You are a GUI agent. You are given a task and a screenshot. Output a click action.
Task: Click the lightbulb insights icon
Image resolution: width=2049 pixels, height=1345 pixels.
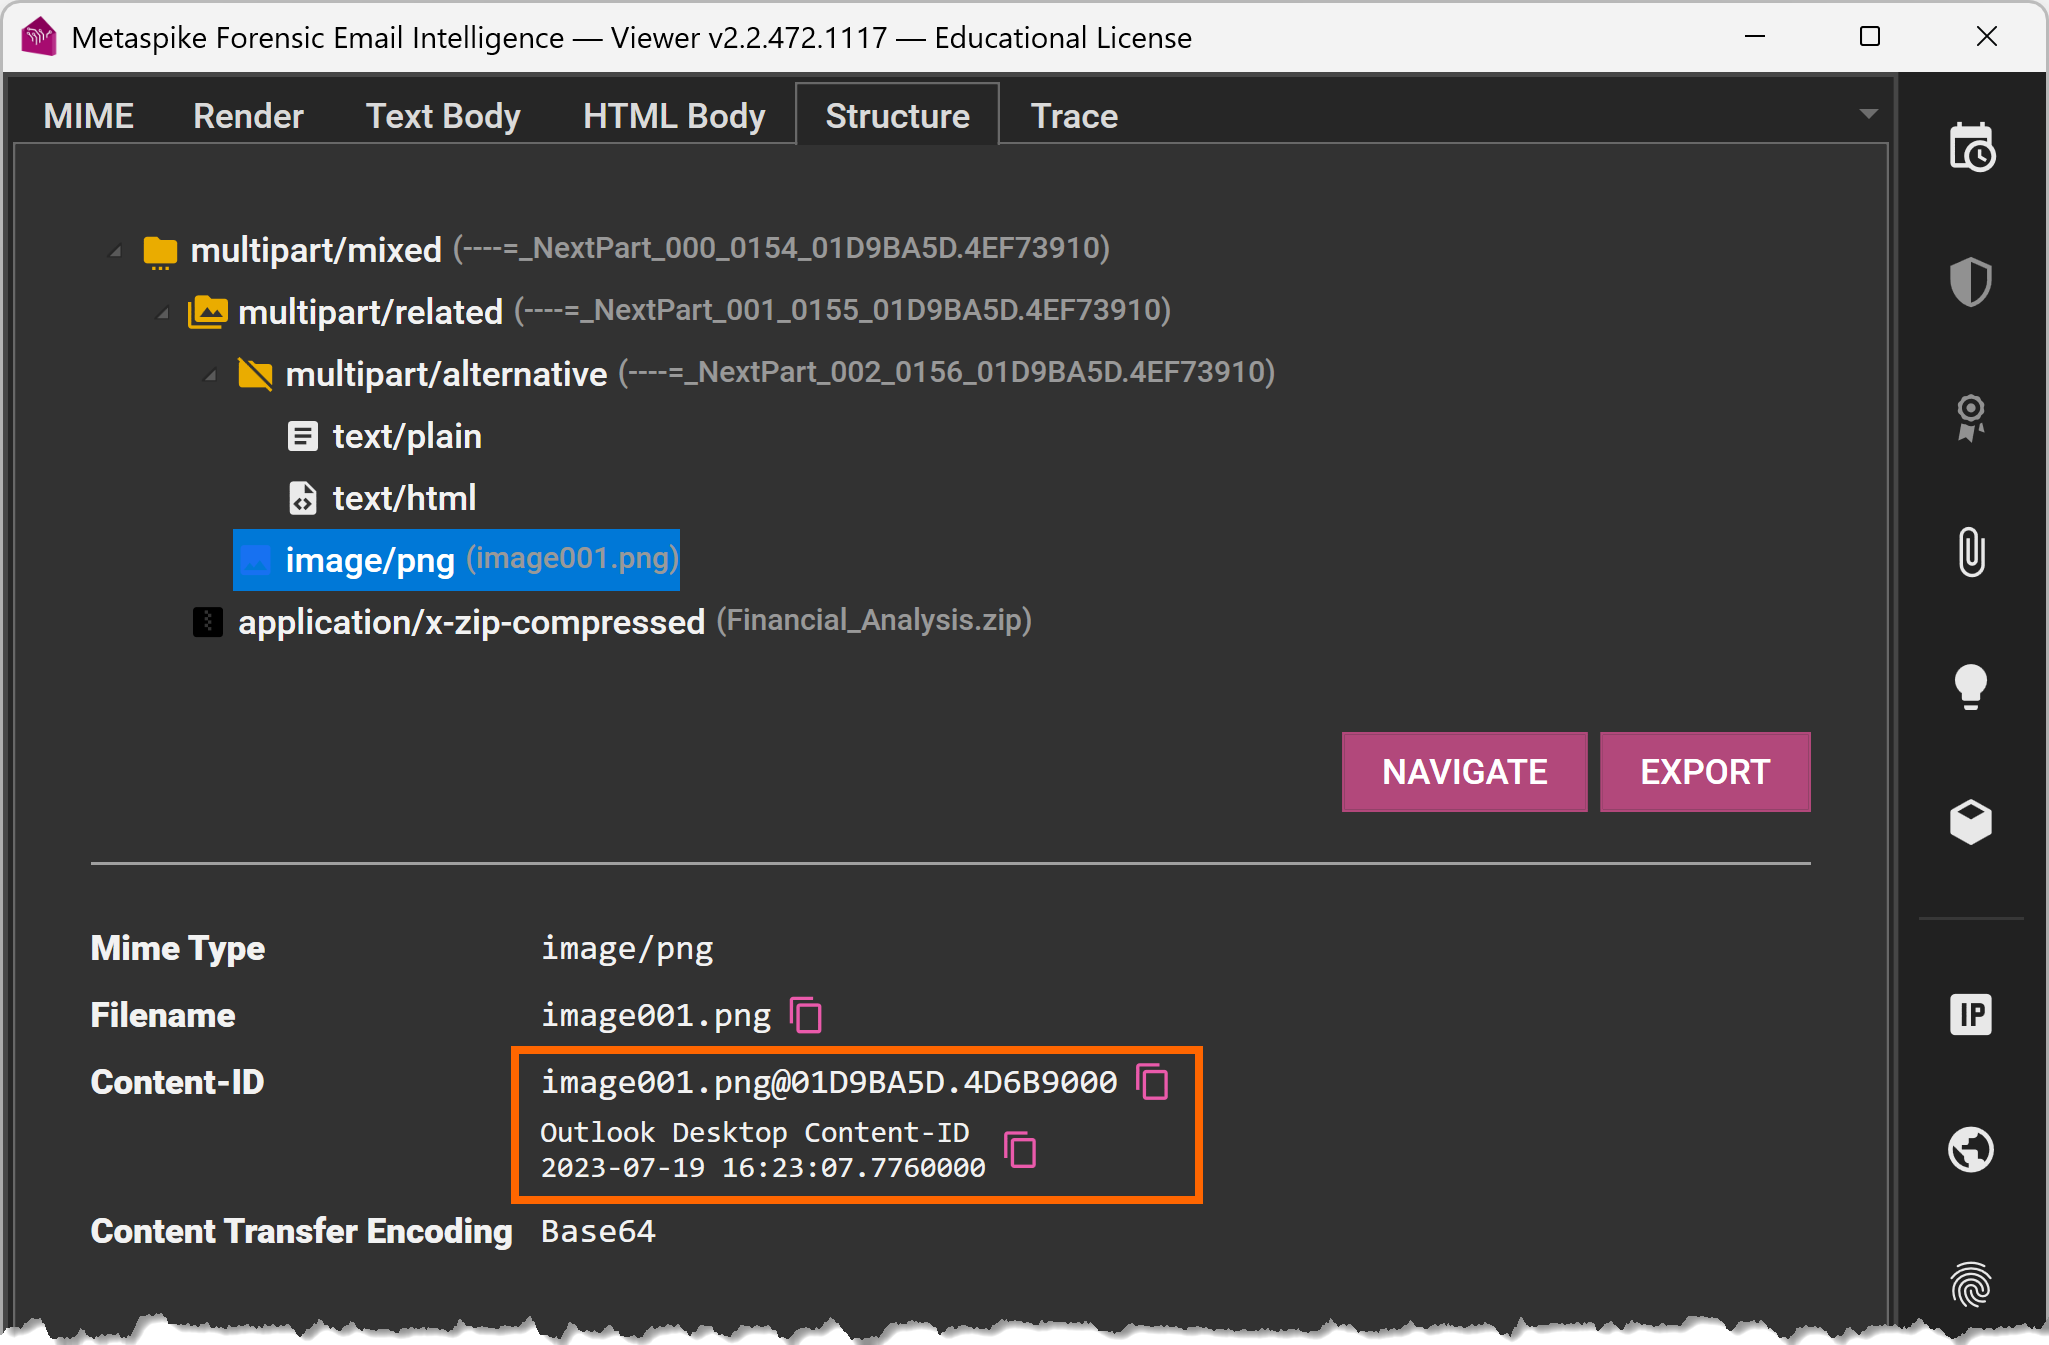click(1971, 686)
